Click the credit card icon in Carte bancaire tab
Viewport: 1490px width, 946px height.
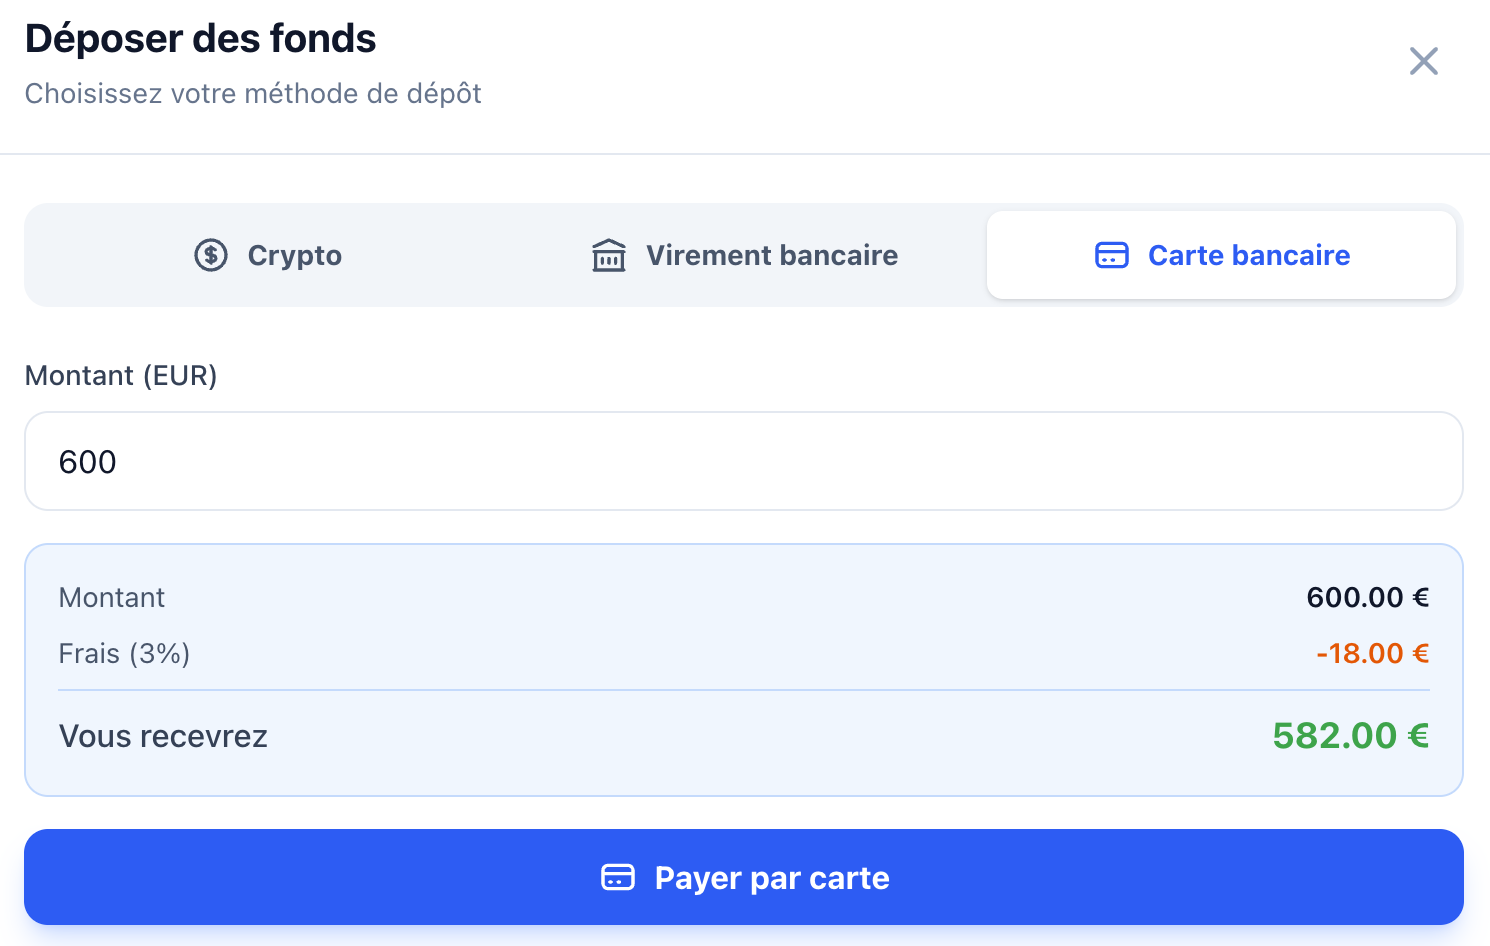click(x=1112, y=255)
